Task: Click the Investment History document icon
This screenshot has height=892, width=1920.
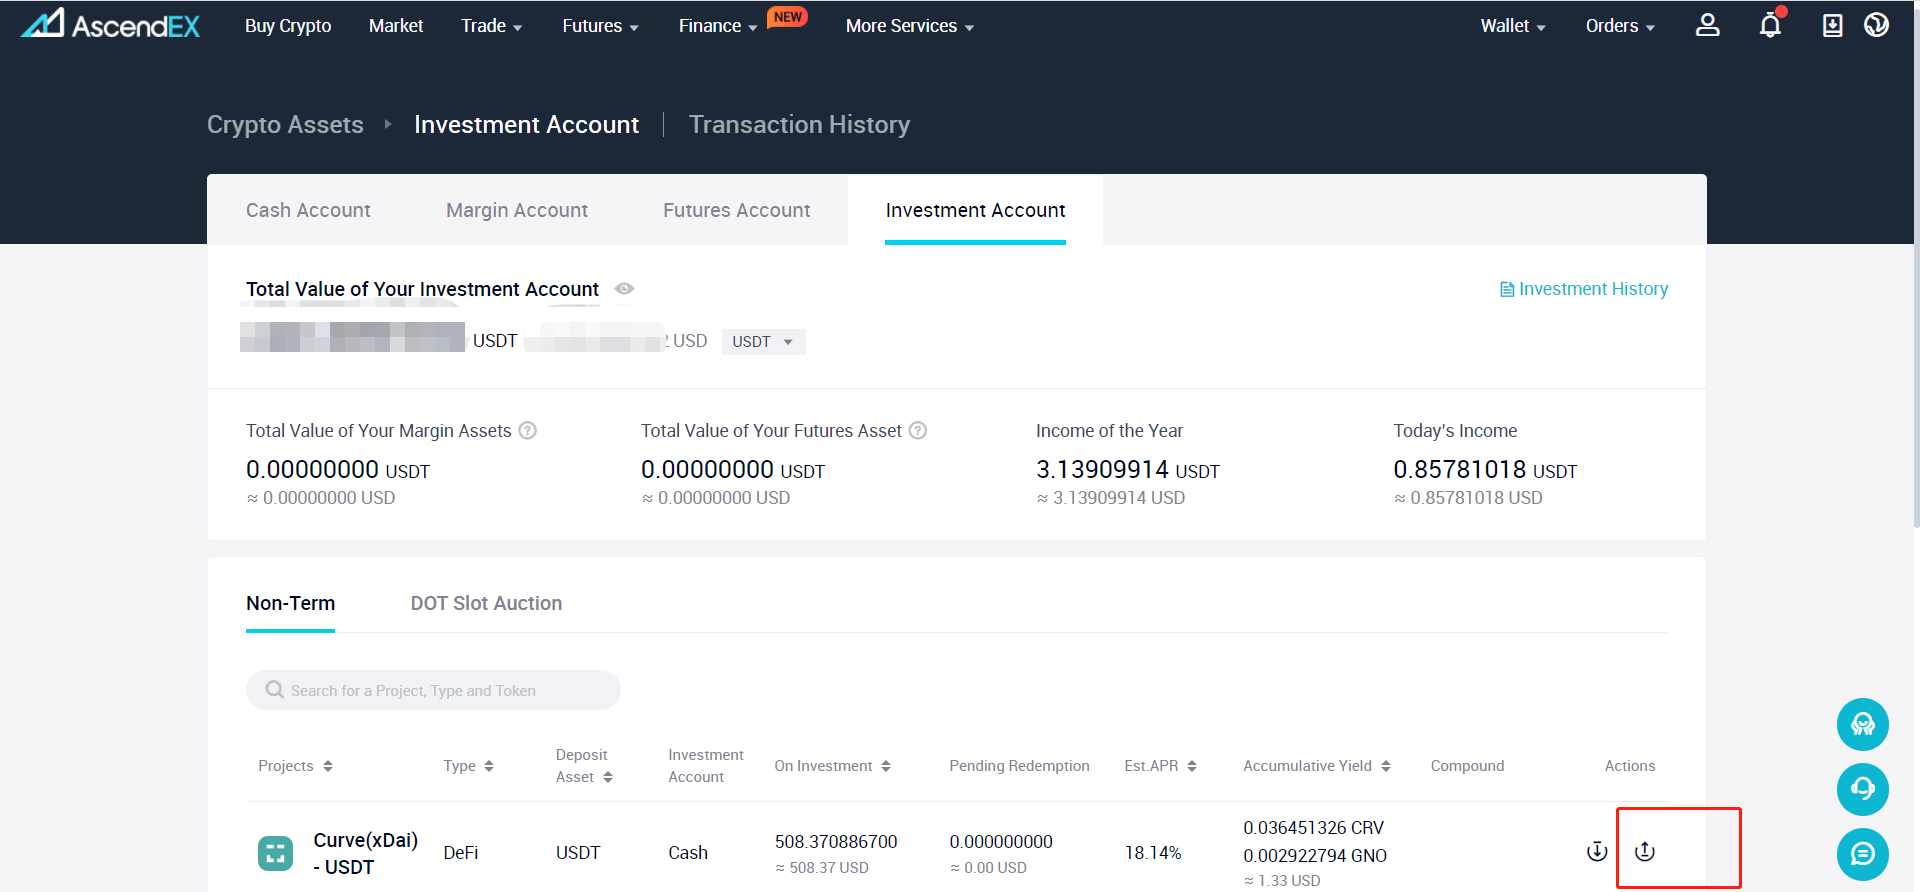Action: (x=1507, y=290)
